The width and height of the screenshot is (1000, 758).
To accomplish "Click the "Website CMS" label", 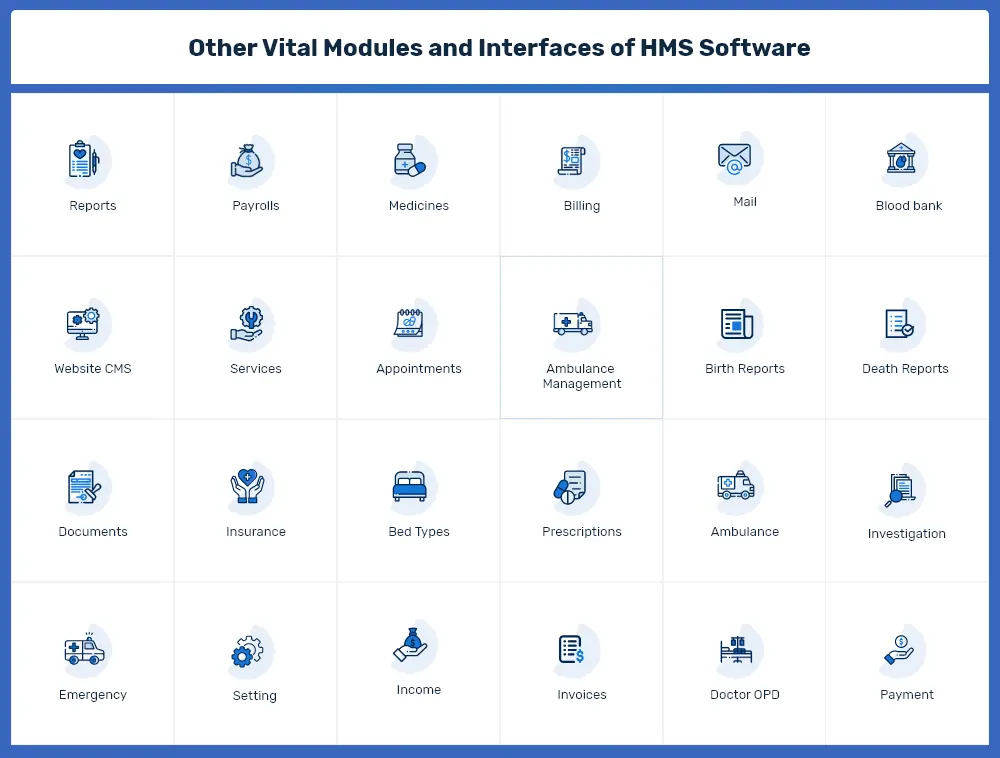I will [93, 368].
